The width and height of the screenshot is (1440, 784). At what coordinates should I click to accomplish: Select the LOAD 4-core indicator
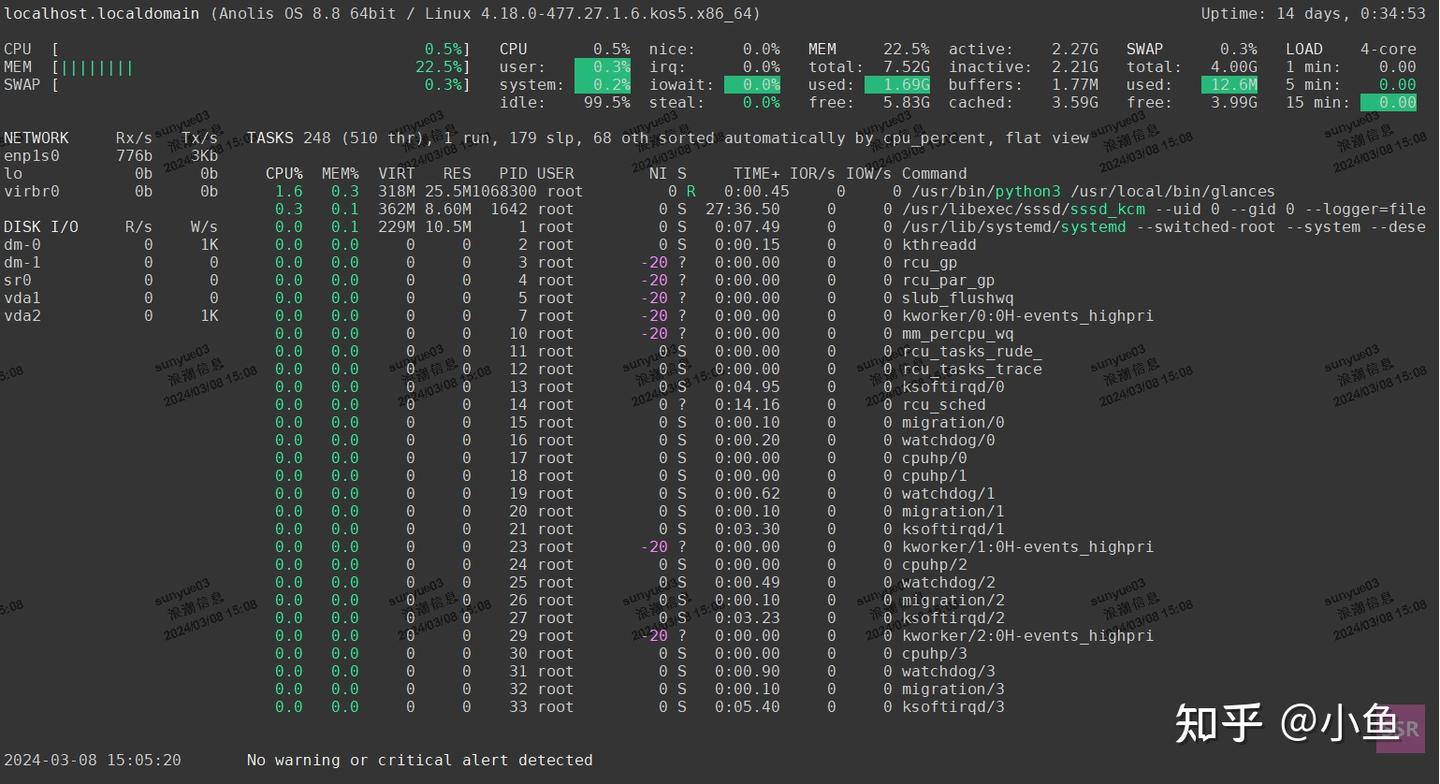point(1348,48)
